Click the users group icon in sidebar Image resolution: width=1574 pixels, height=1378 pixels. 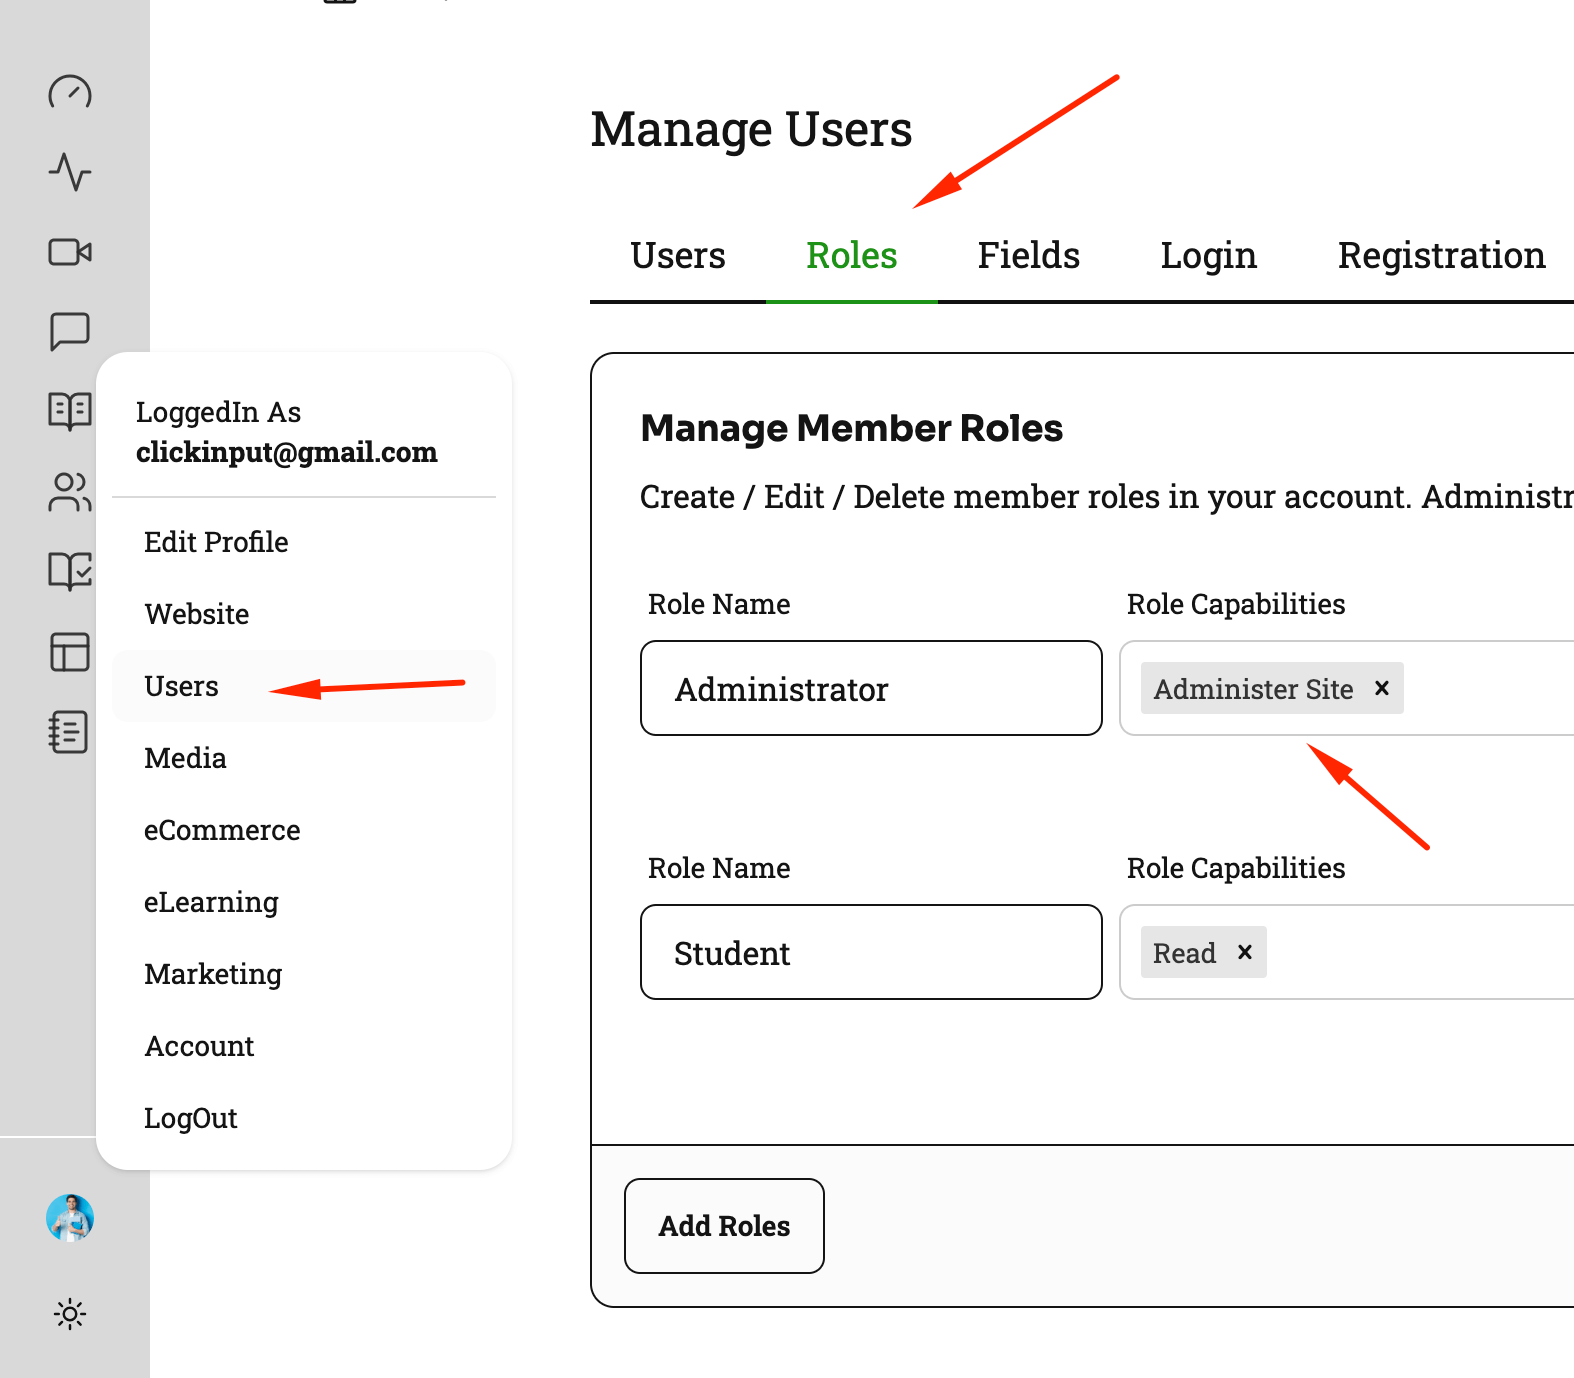[70, 491]
